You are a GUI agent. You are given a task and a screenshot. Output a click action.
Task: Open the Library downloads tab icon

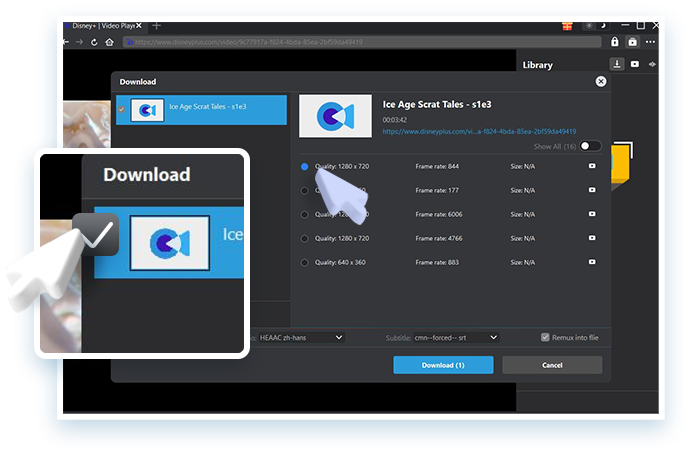617,64
